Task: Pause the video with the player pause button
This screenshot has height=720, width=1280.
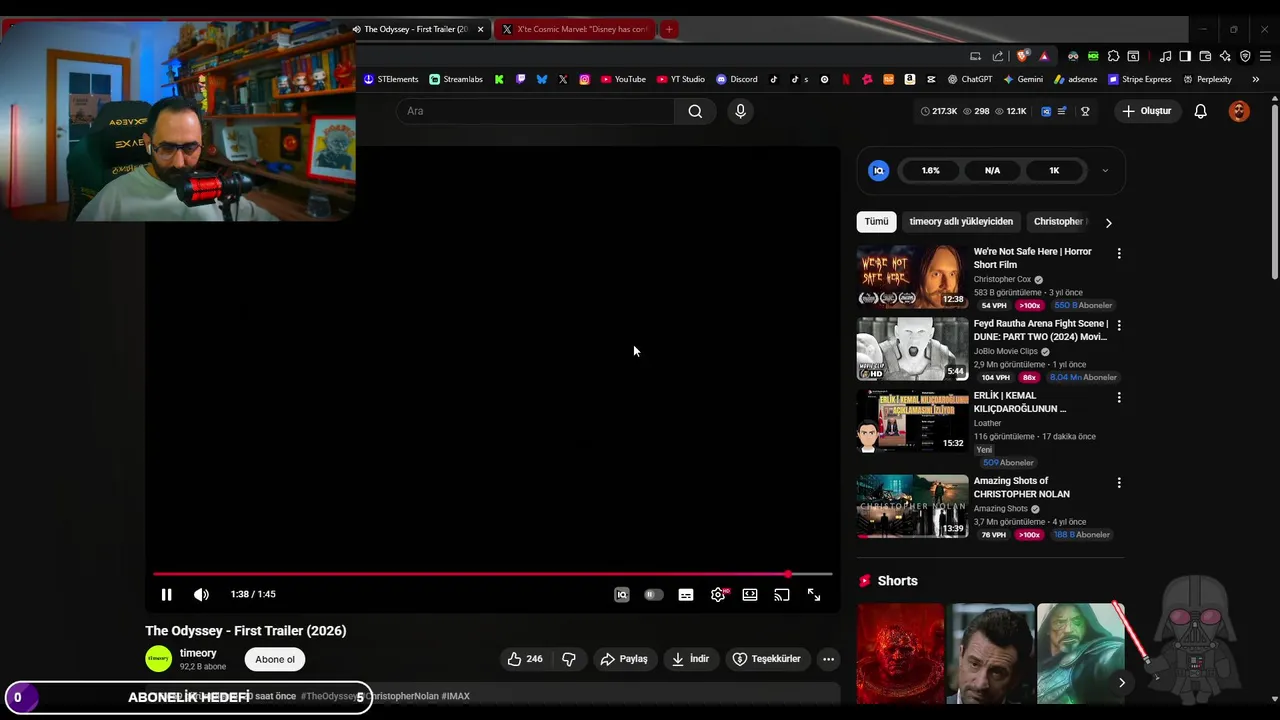Action: tap(166, 594)
